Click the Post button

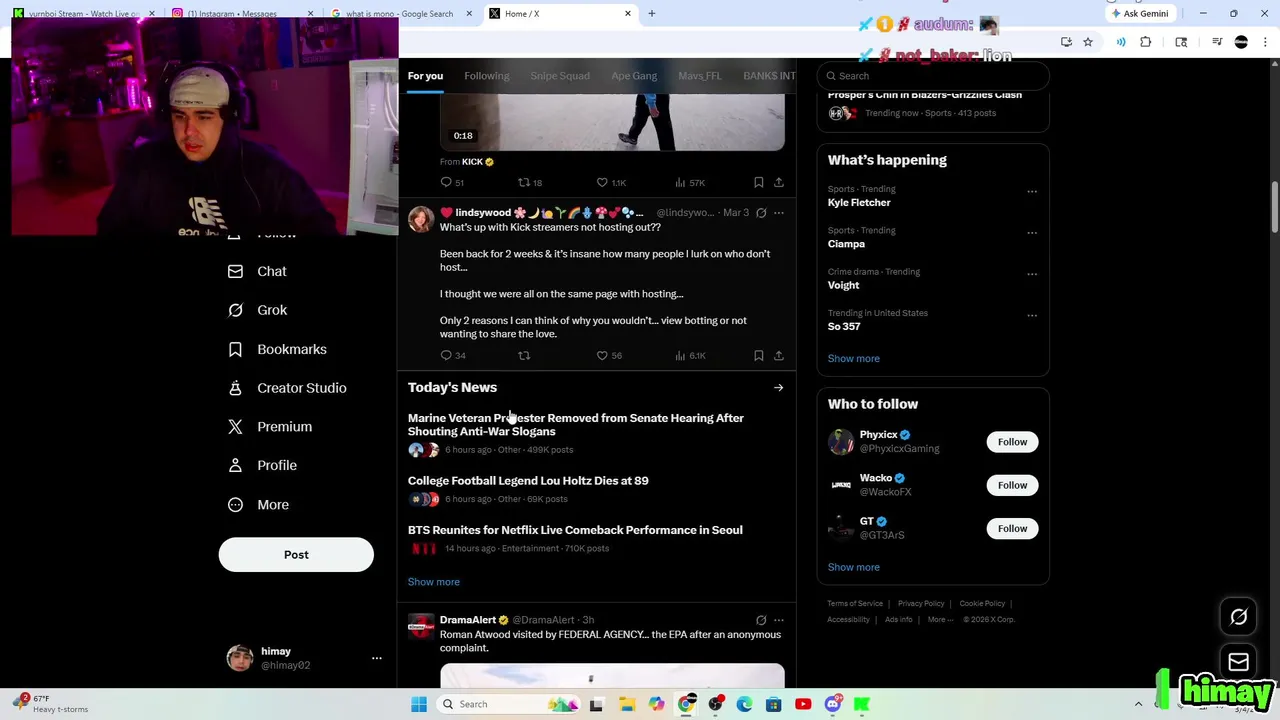(x=296, y=555)
